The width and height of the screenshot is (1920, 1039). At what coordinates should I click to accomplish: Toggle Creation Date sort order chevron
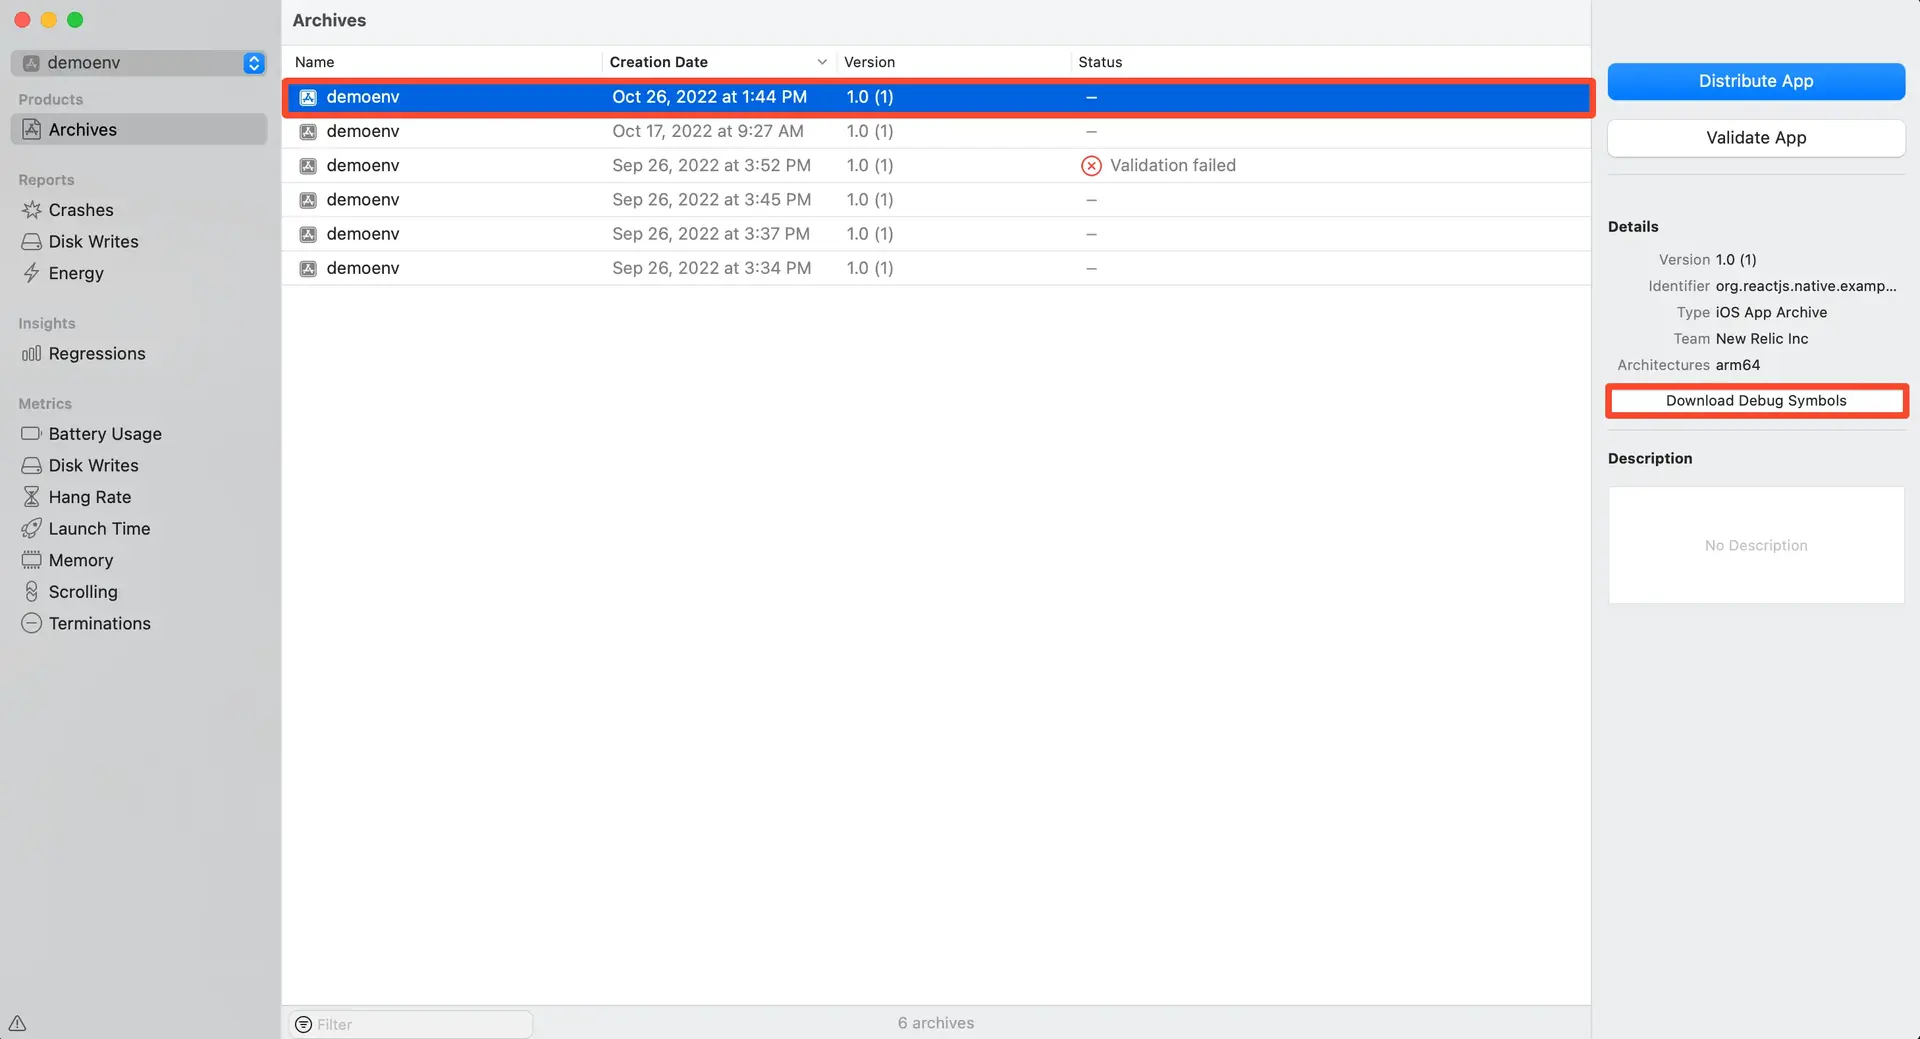pos(821,62)
